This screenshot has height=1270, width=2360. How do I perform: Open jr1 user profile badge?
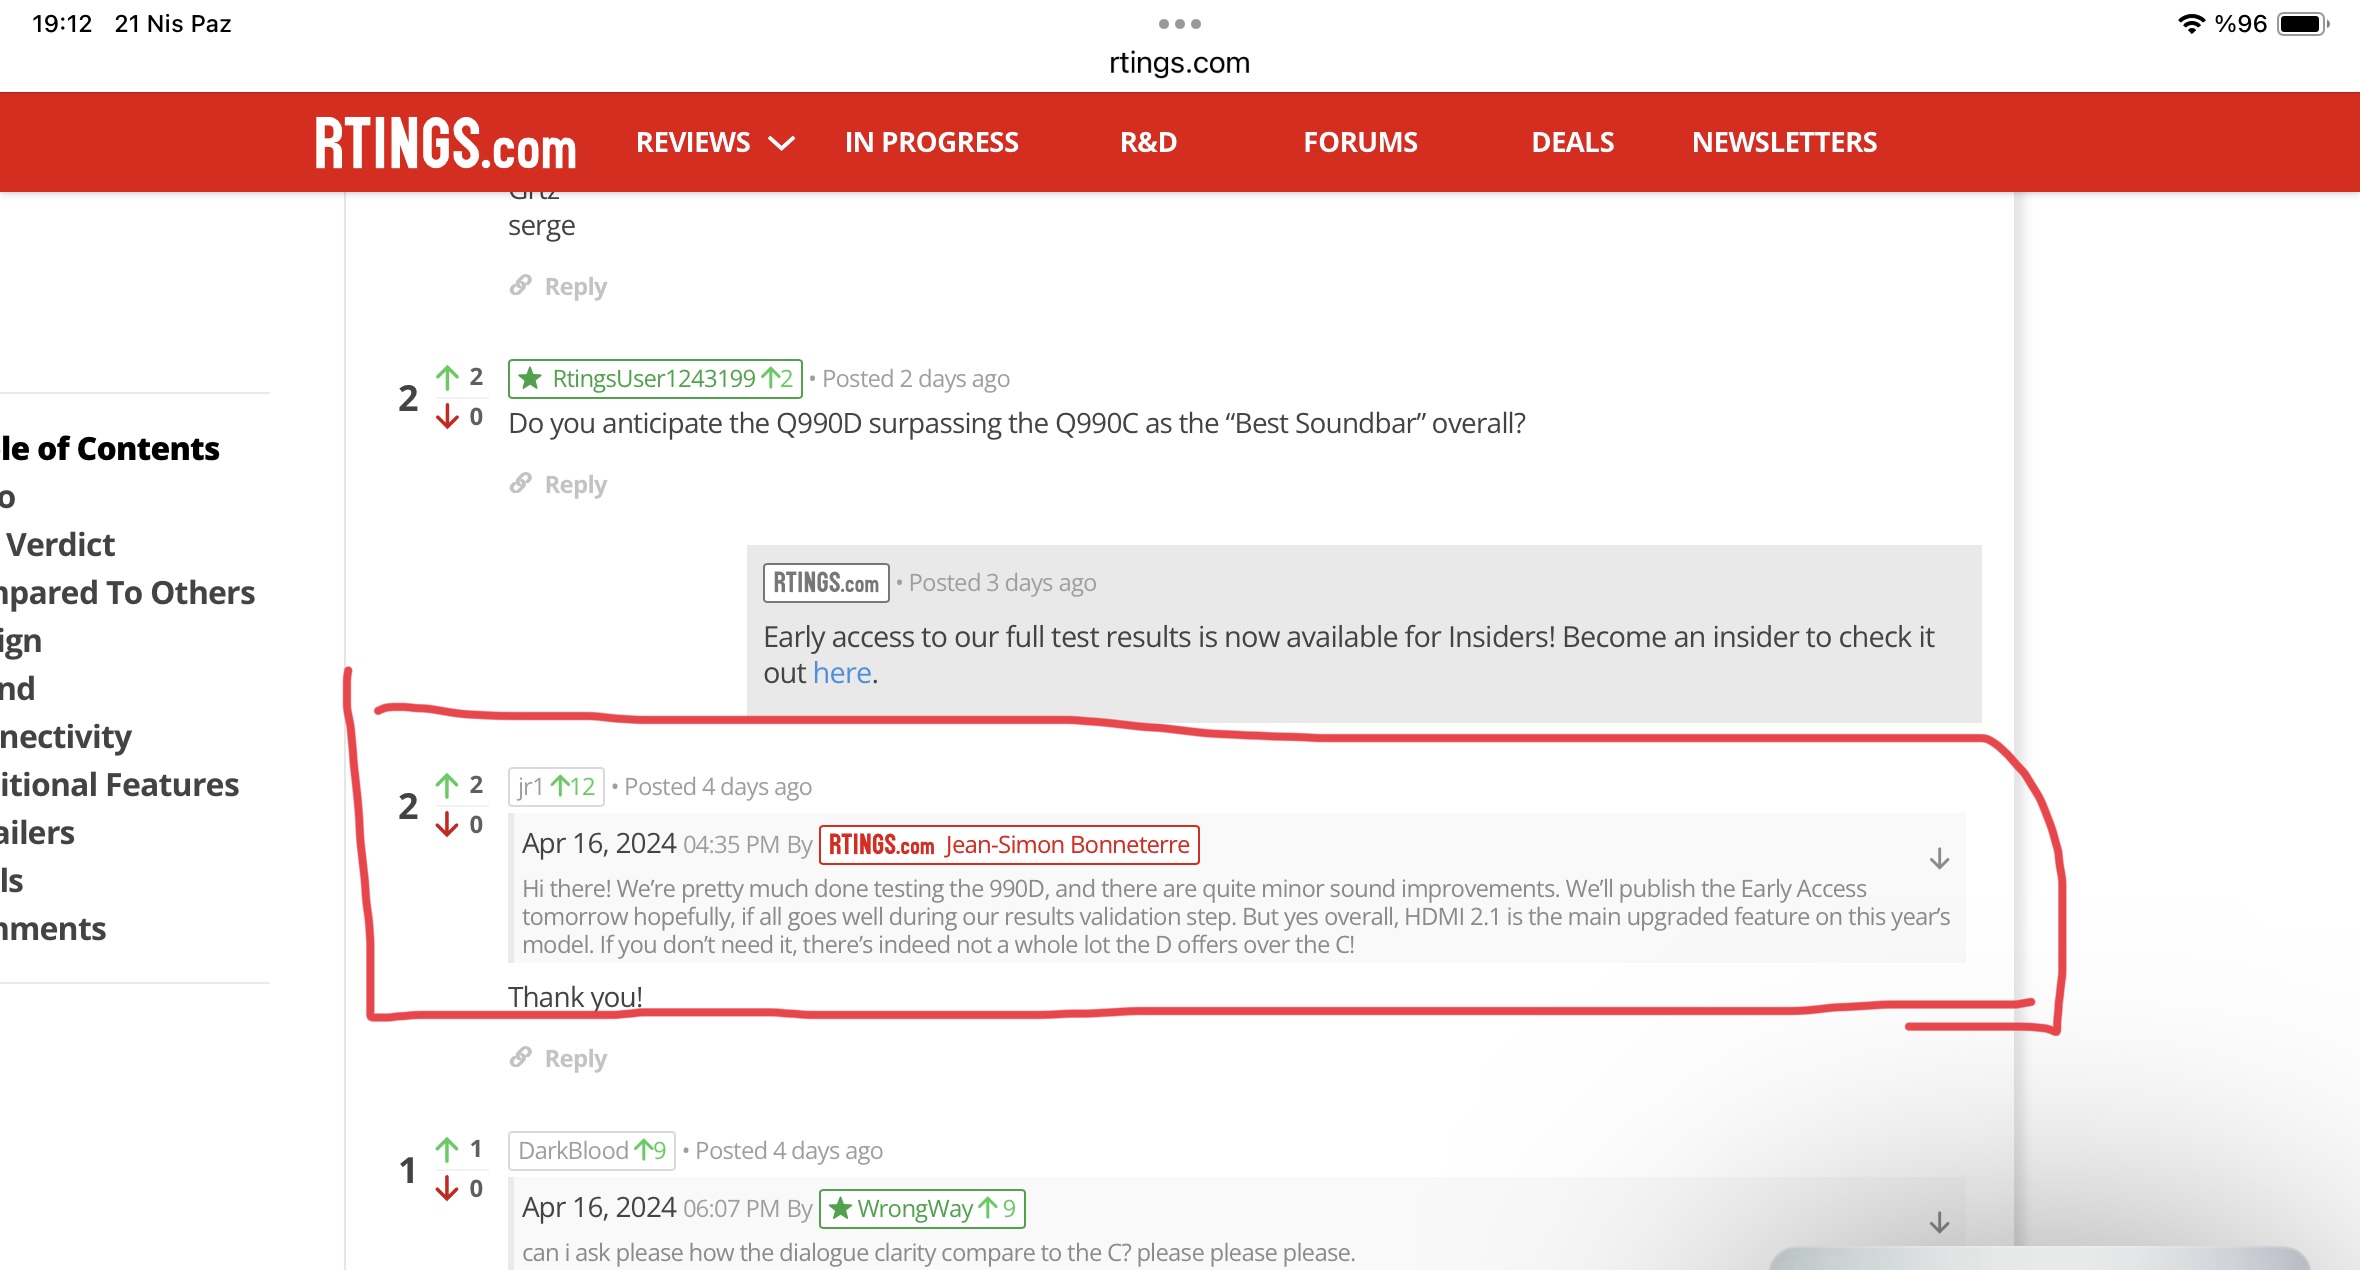(x=556, y=787)
